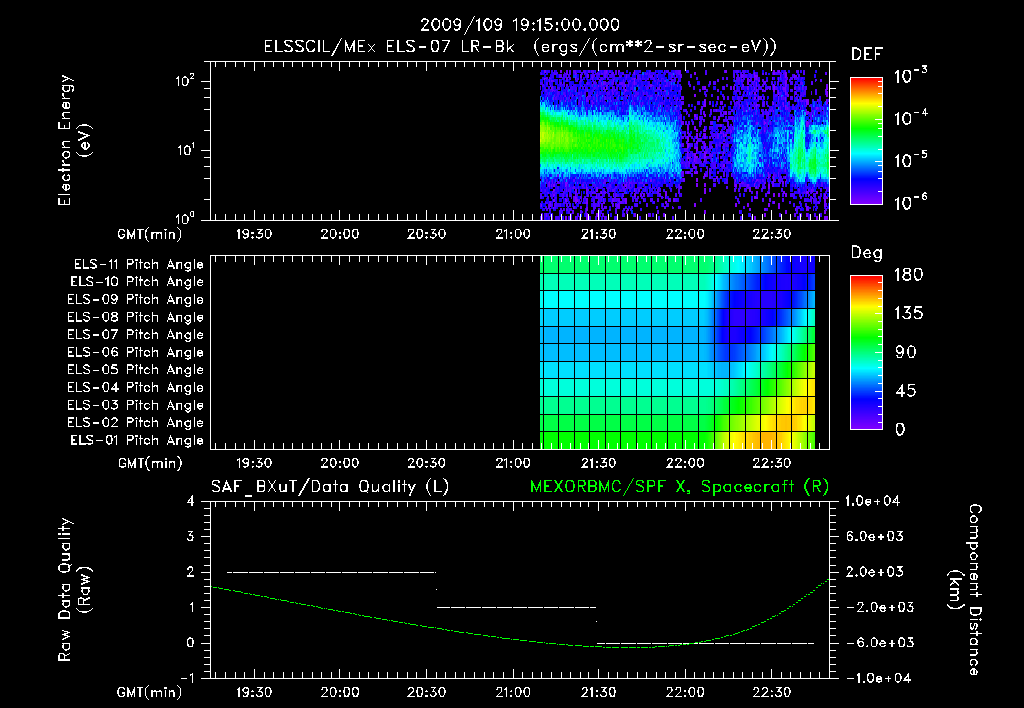Select the ELS-11 Pitch Angle row label
1024x708 pixels.
(138, 265)
